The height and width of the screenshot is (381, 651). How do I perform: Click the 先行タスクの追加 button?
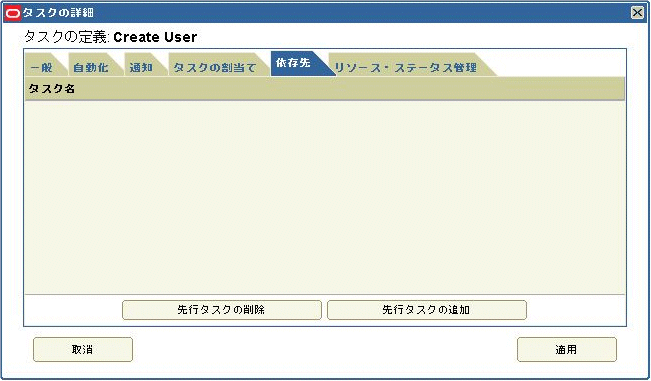click(x=427, y=310)
